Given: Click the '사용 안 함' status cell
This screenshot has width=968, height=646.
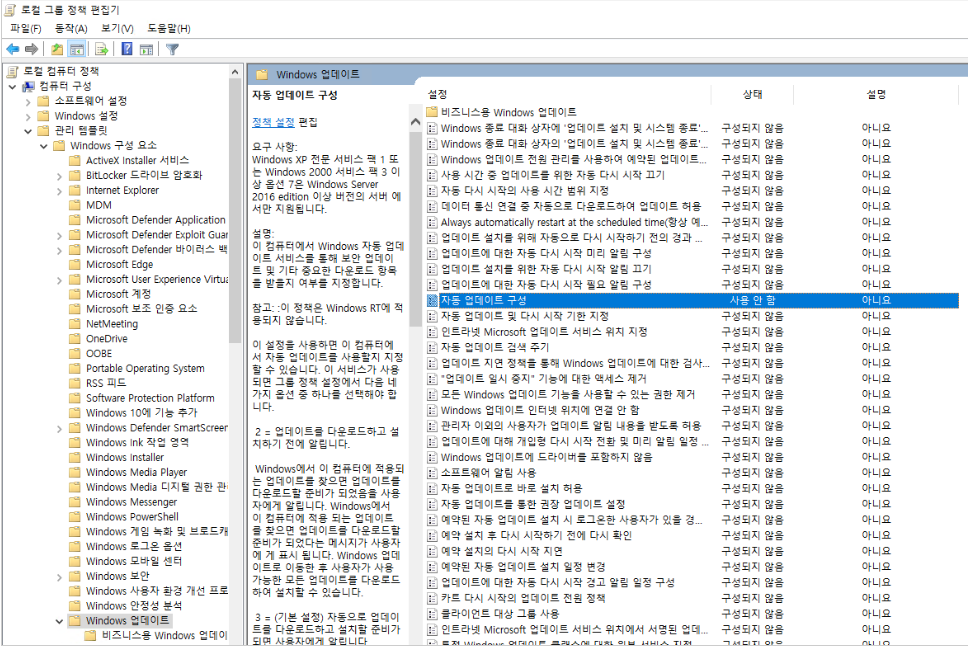Looking at the screenshot, I should [x=753, y=300].
